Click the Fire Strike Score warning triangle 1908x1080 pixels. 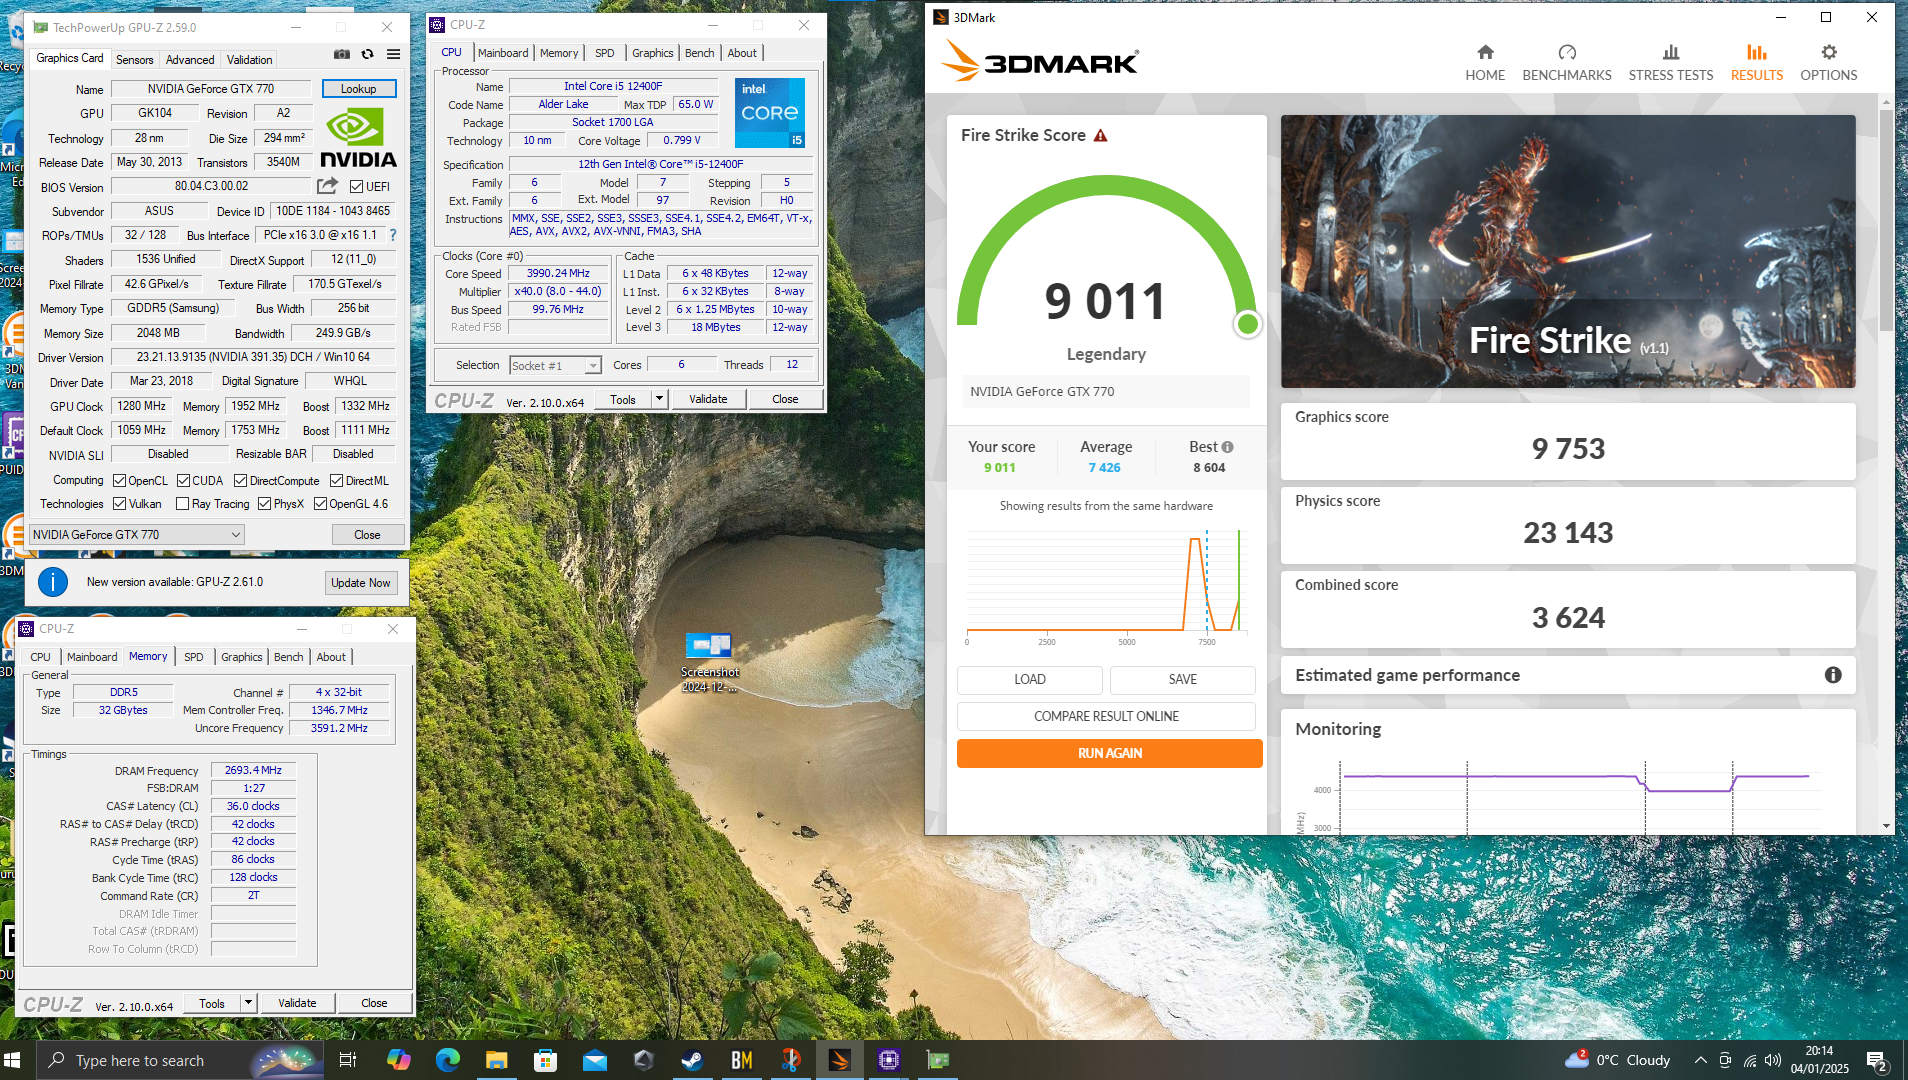[x=1101, y=136]
